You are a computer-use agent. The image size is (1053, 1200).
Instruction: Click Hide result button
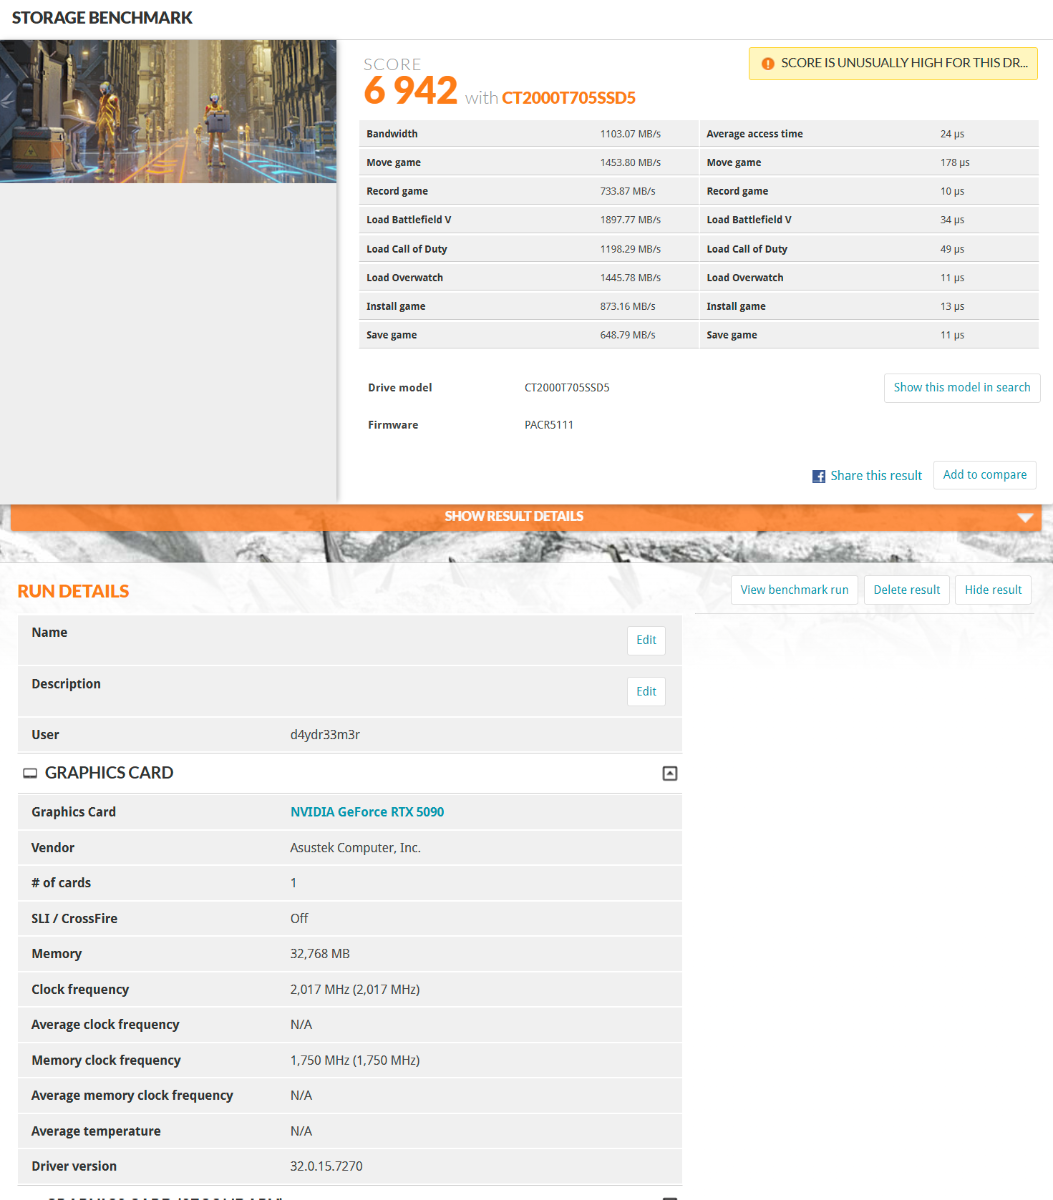(x=993, y=590)
